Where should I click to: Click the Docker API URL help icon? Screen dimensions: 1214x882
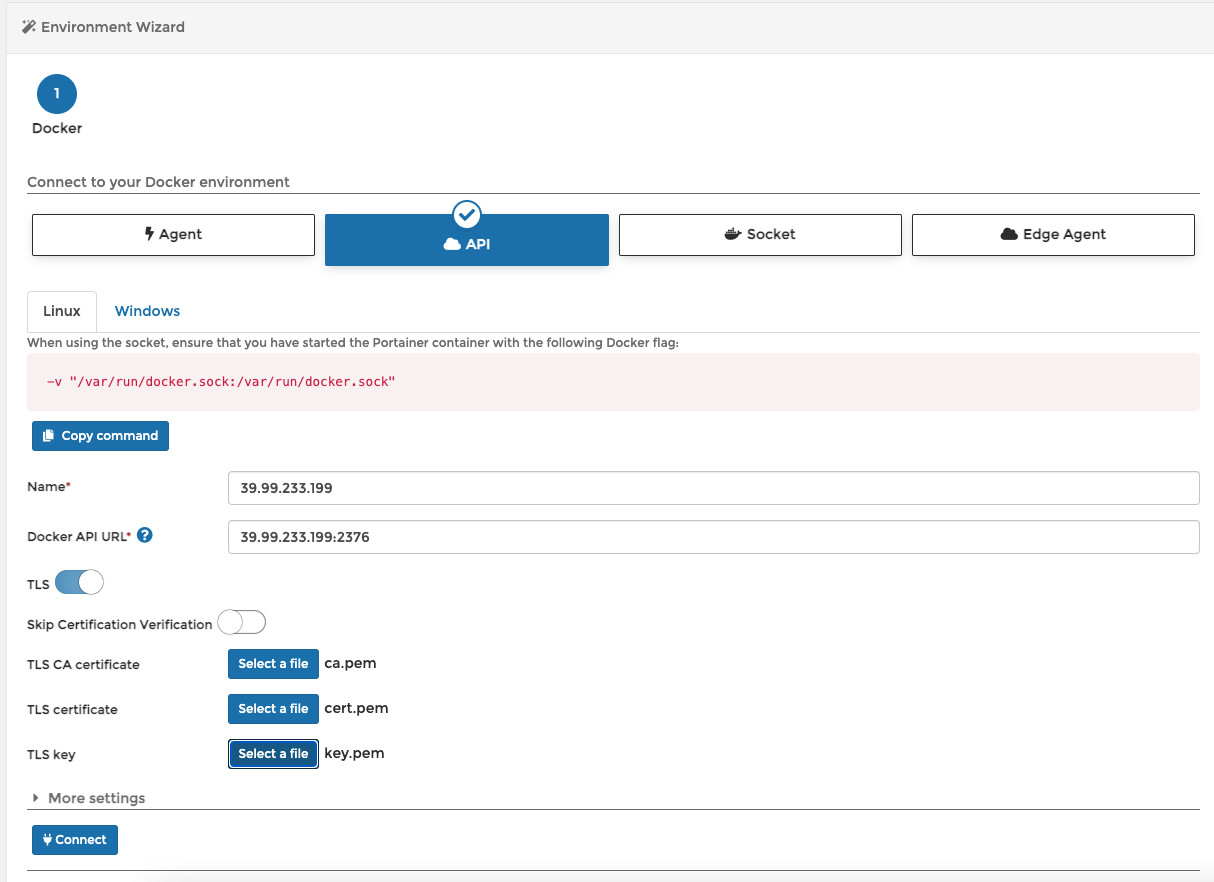[145, 535]
